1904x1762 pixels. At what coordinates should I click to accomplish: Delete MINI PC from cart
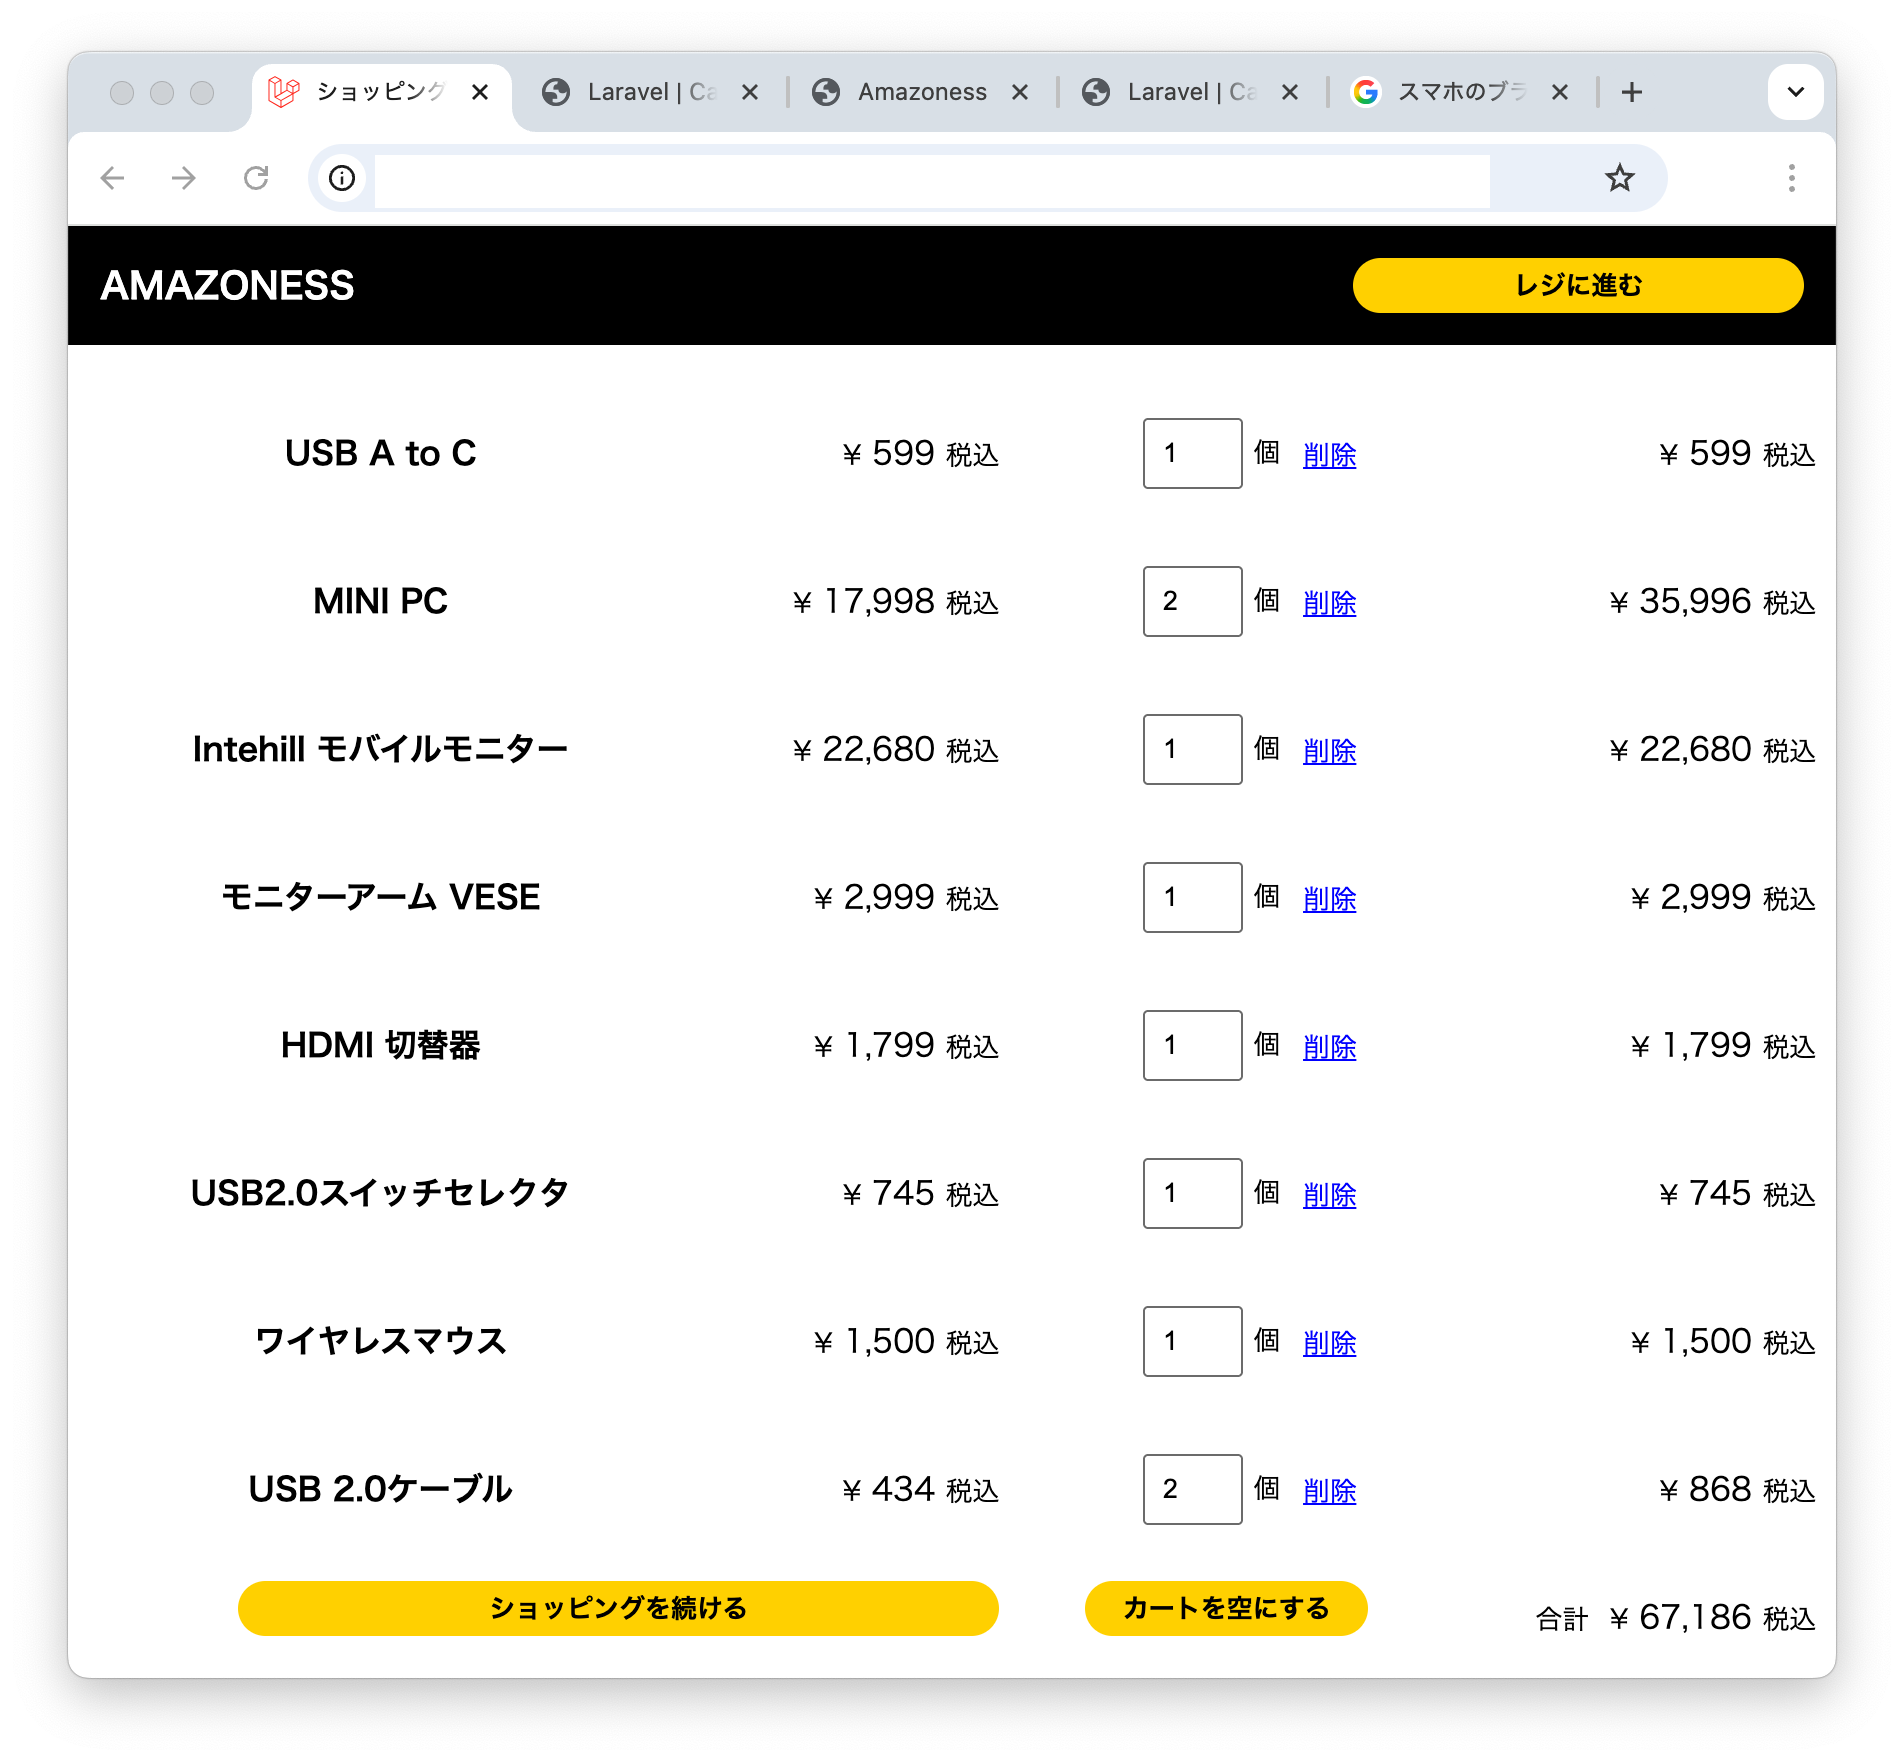[x=1330, y=603]
